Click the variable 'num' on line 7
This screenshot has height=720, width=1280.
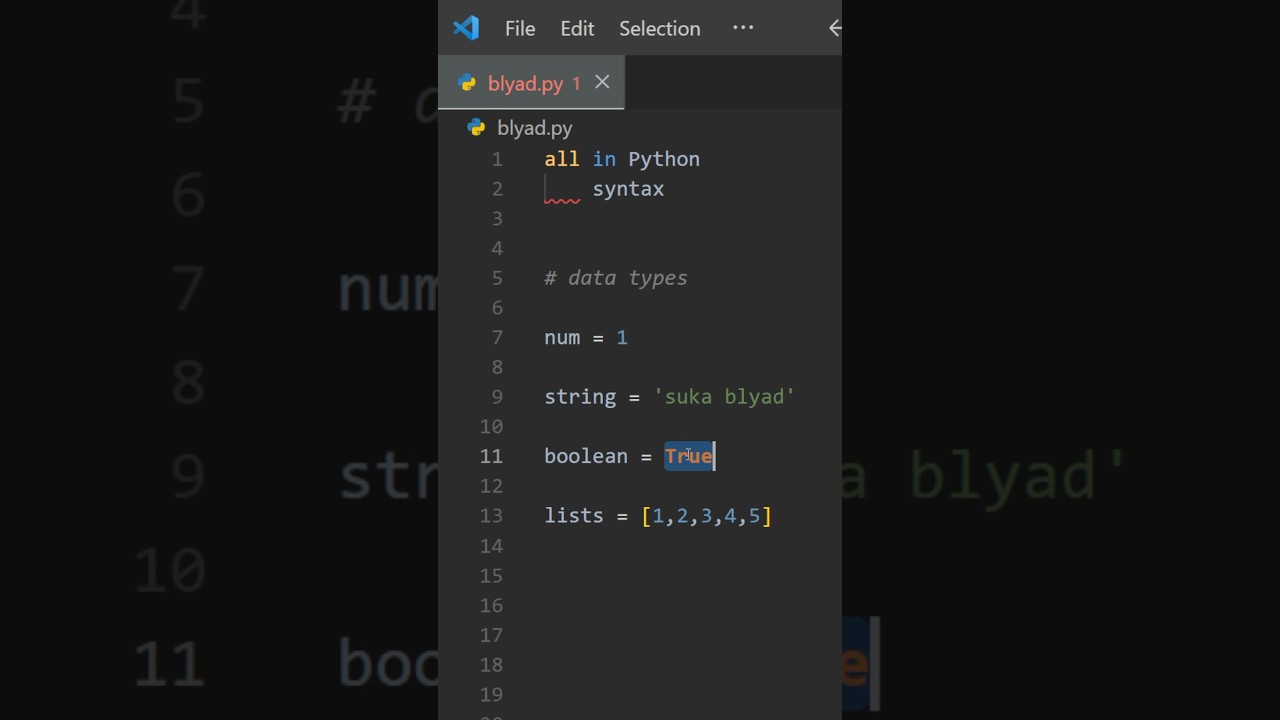click(x=562, y=337)
